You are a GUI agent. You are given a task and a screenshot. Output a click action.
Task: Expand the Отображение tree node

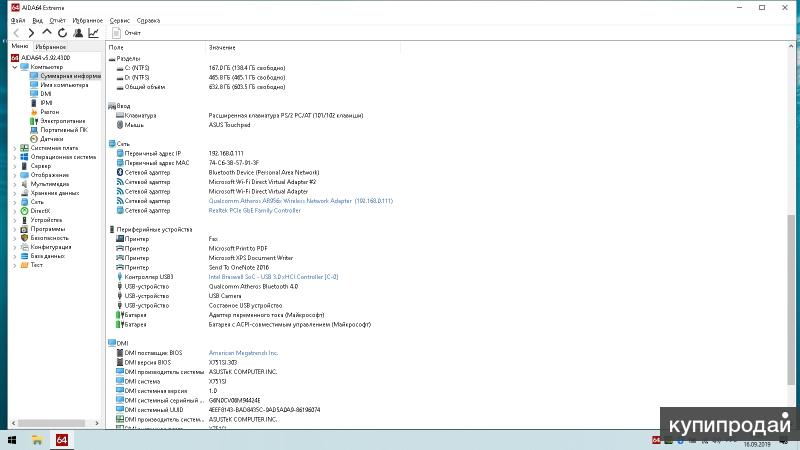coord(15,175)
